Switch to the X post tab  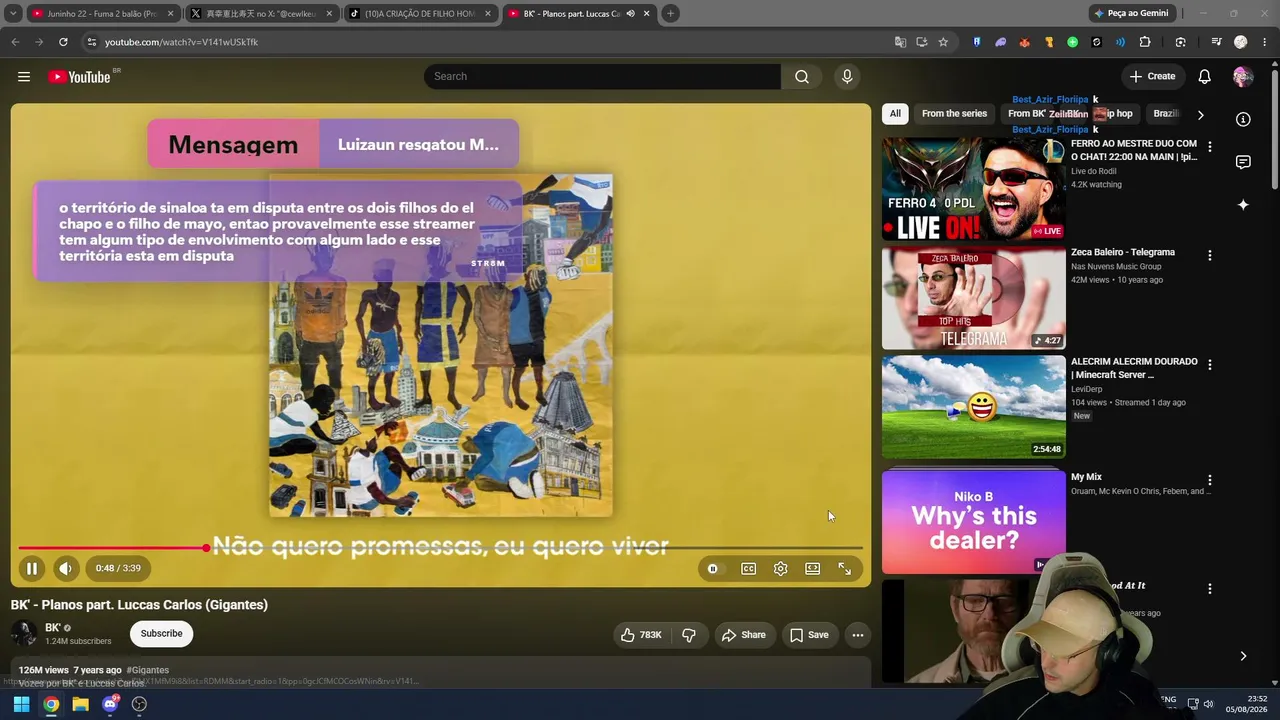[261, 14]
